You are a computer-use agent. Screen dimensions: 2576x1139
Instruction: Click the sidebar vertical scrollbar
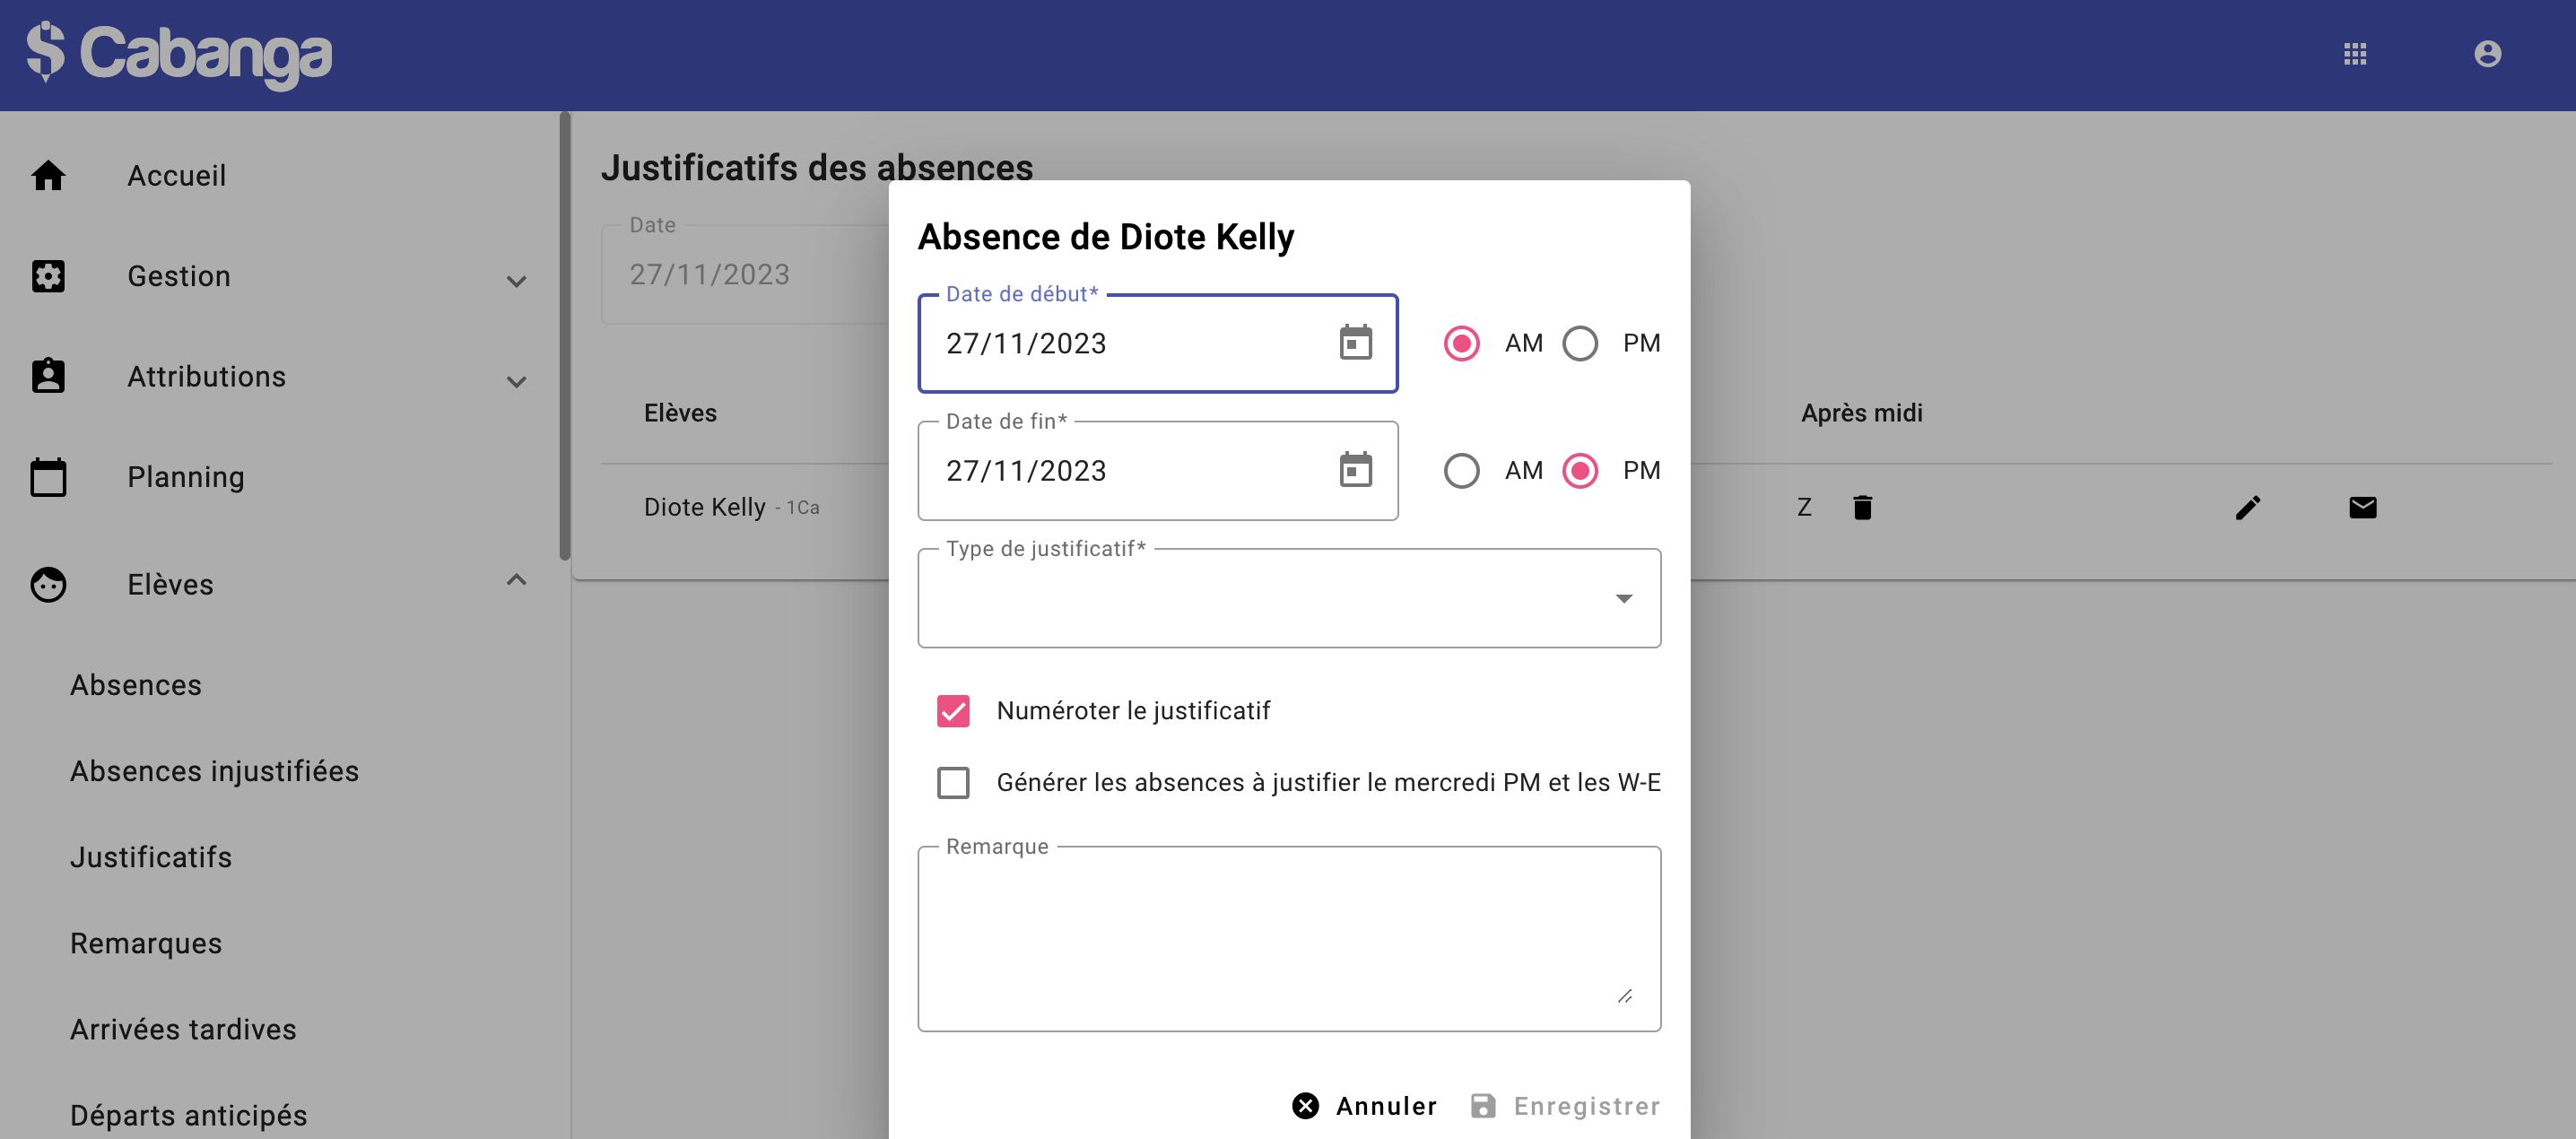tap(565, 336)
